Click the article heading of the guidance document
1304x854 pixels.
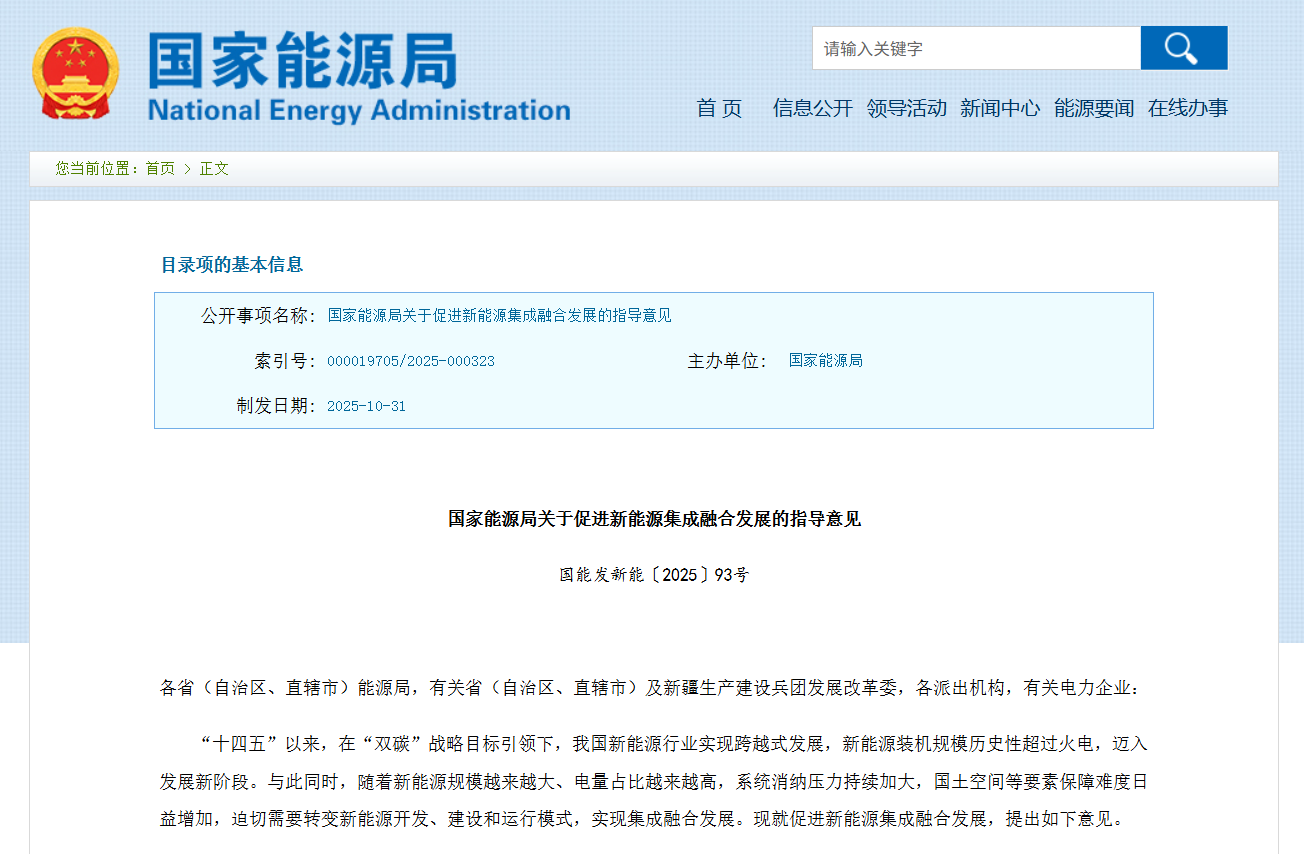pyautogui.click(x=652, y=519)
